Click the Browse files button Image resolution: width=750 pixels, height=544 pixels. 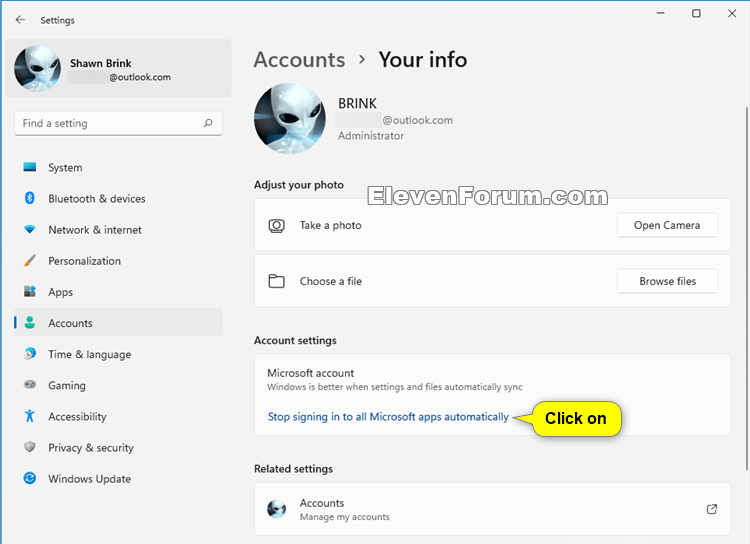pyautogui.click(x=667, y=281)
